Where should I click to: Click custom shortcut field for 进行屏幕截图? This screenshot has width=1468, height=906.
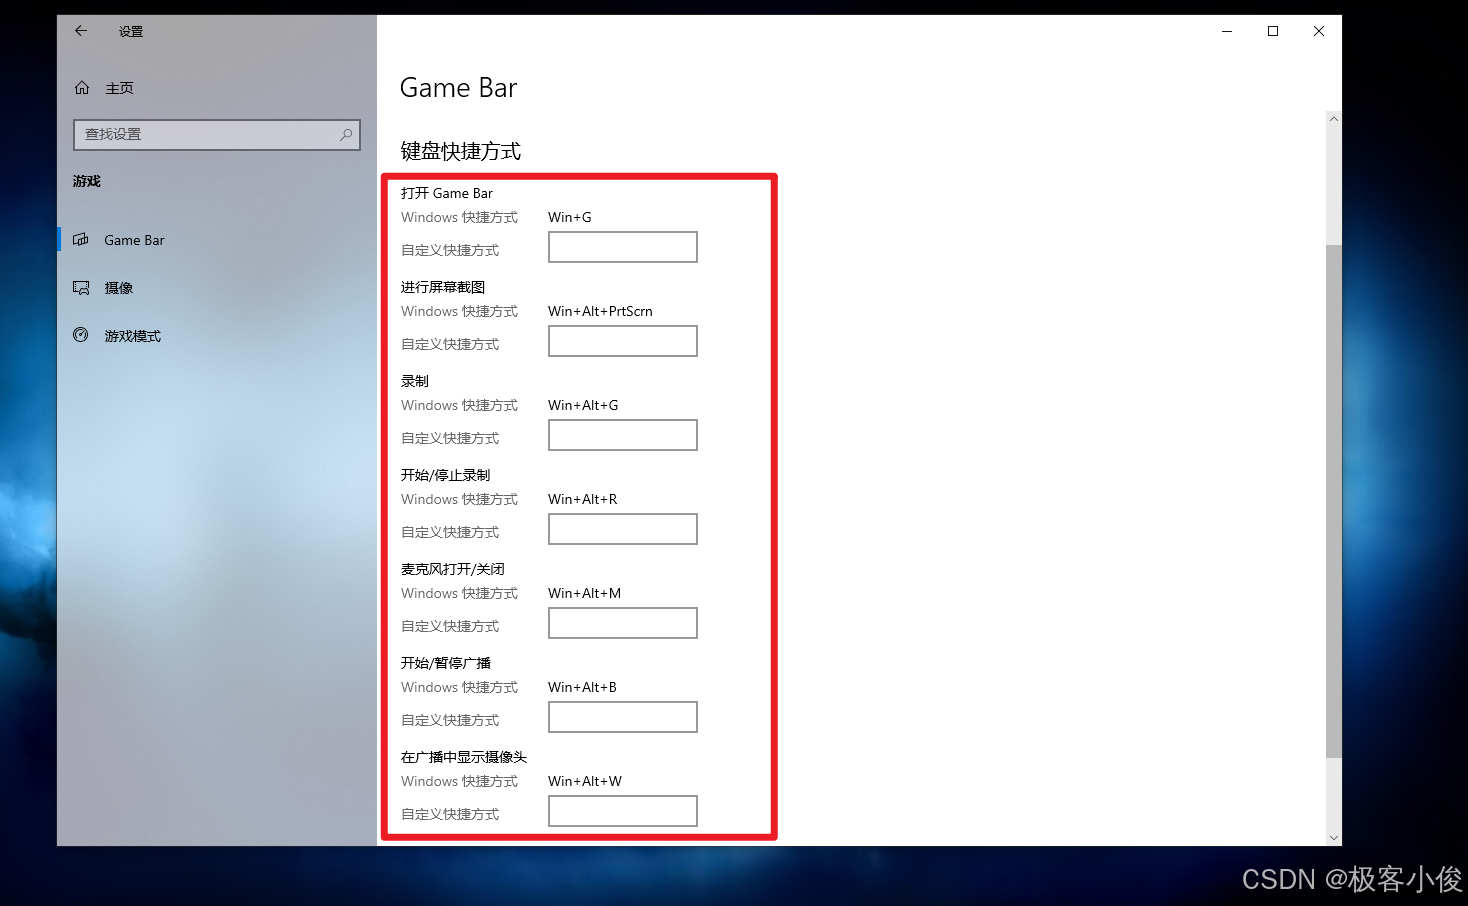point(622,341)
